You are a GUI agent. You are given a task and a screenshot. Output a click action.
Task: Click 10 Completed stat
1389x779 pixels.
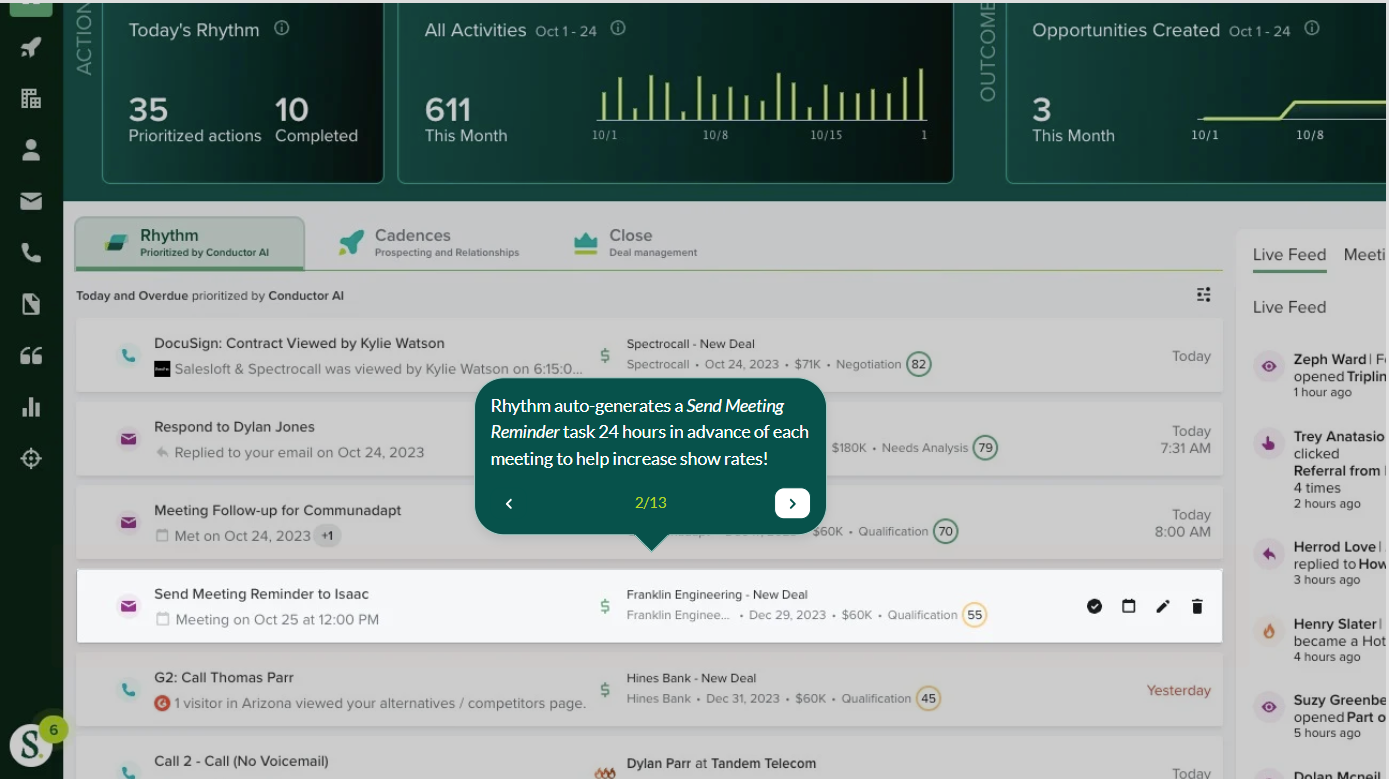click(316, 119)
